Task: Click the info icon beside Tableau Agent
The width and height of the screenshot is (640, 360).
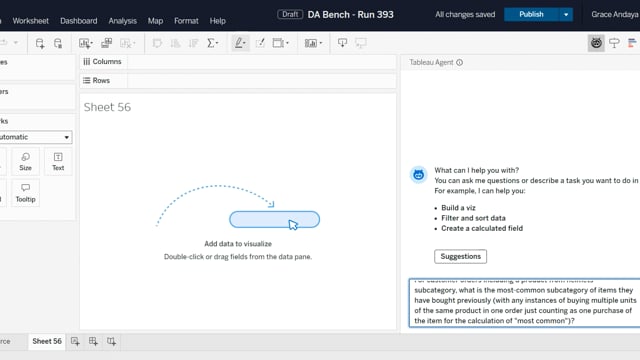Action: coord(460,62)
